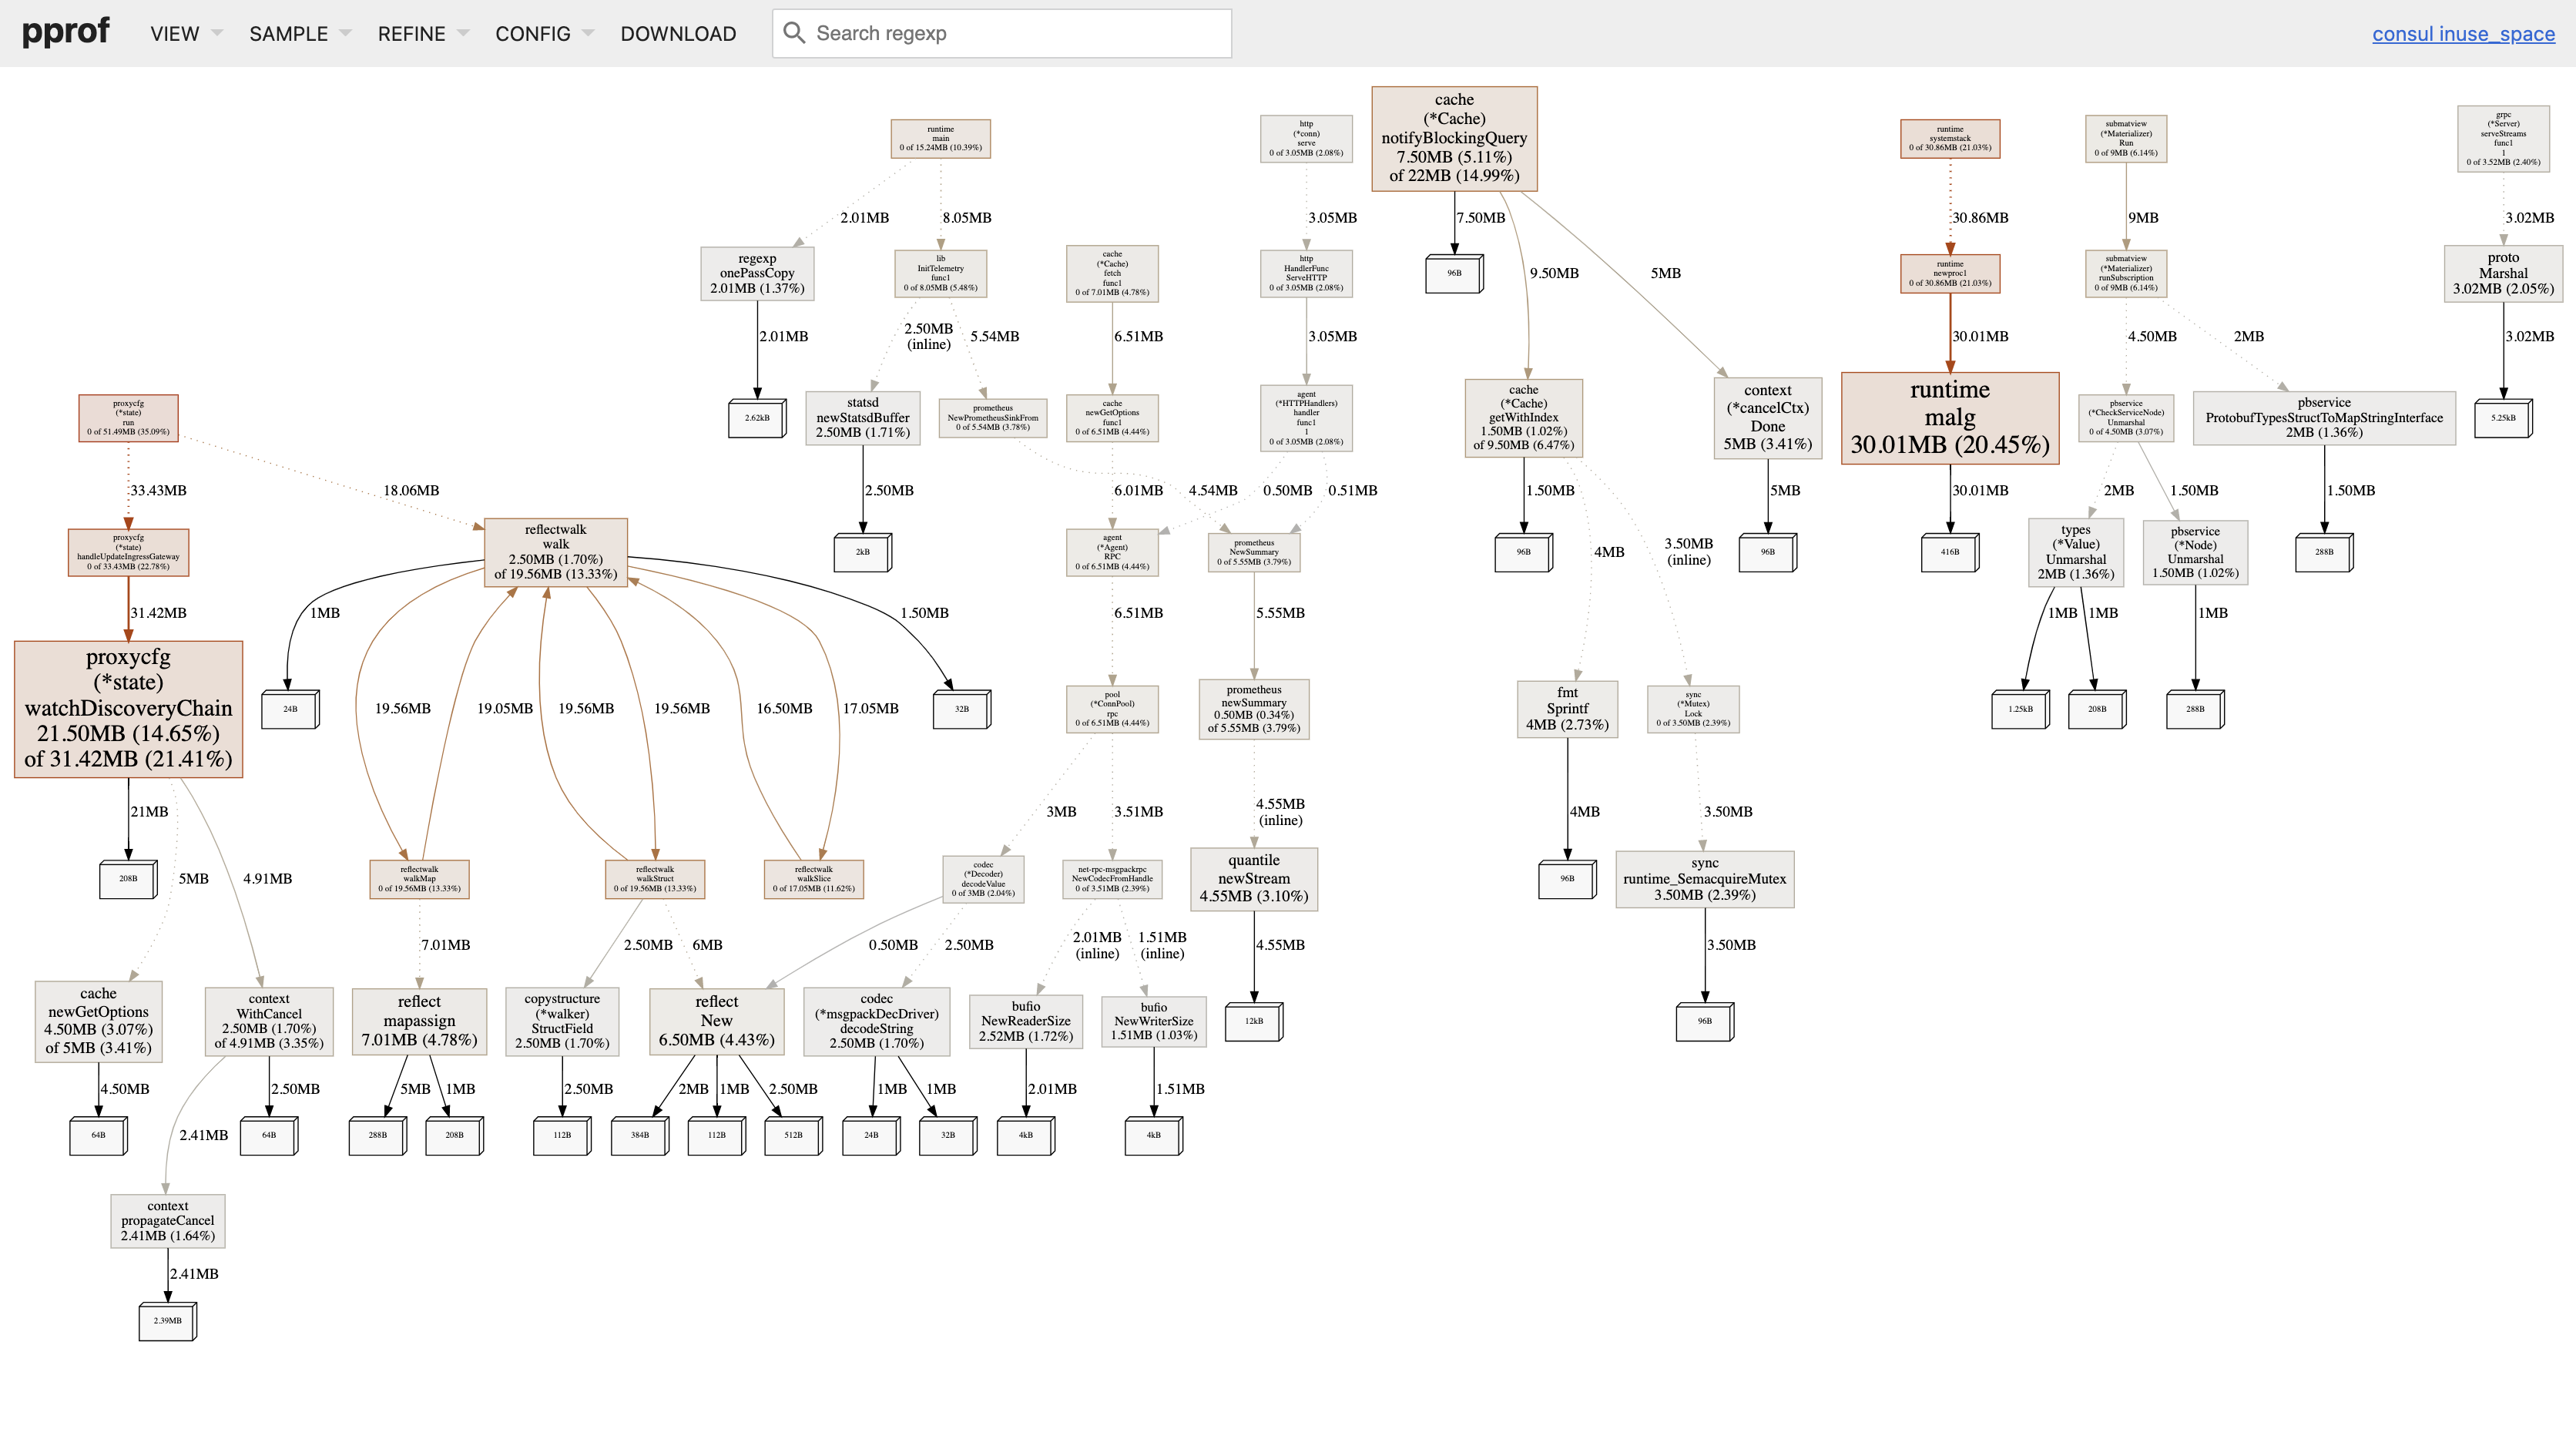The height and width of the screenshot is (1449, 2576).
Task: Click the pprof logo
Action: click(x=66, y=32)
